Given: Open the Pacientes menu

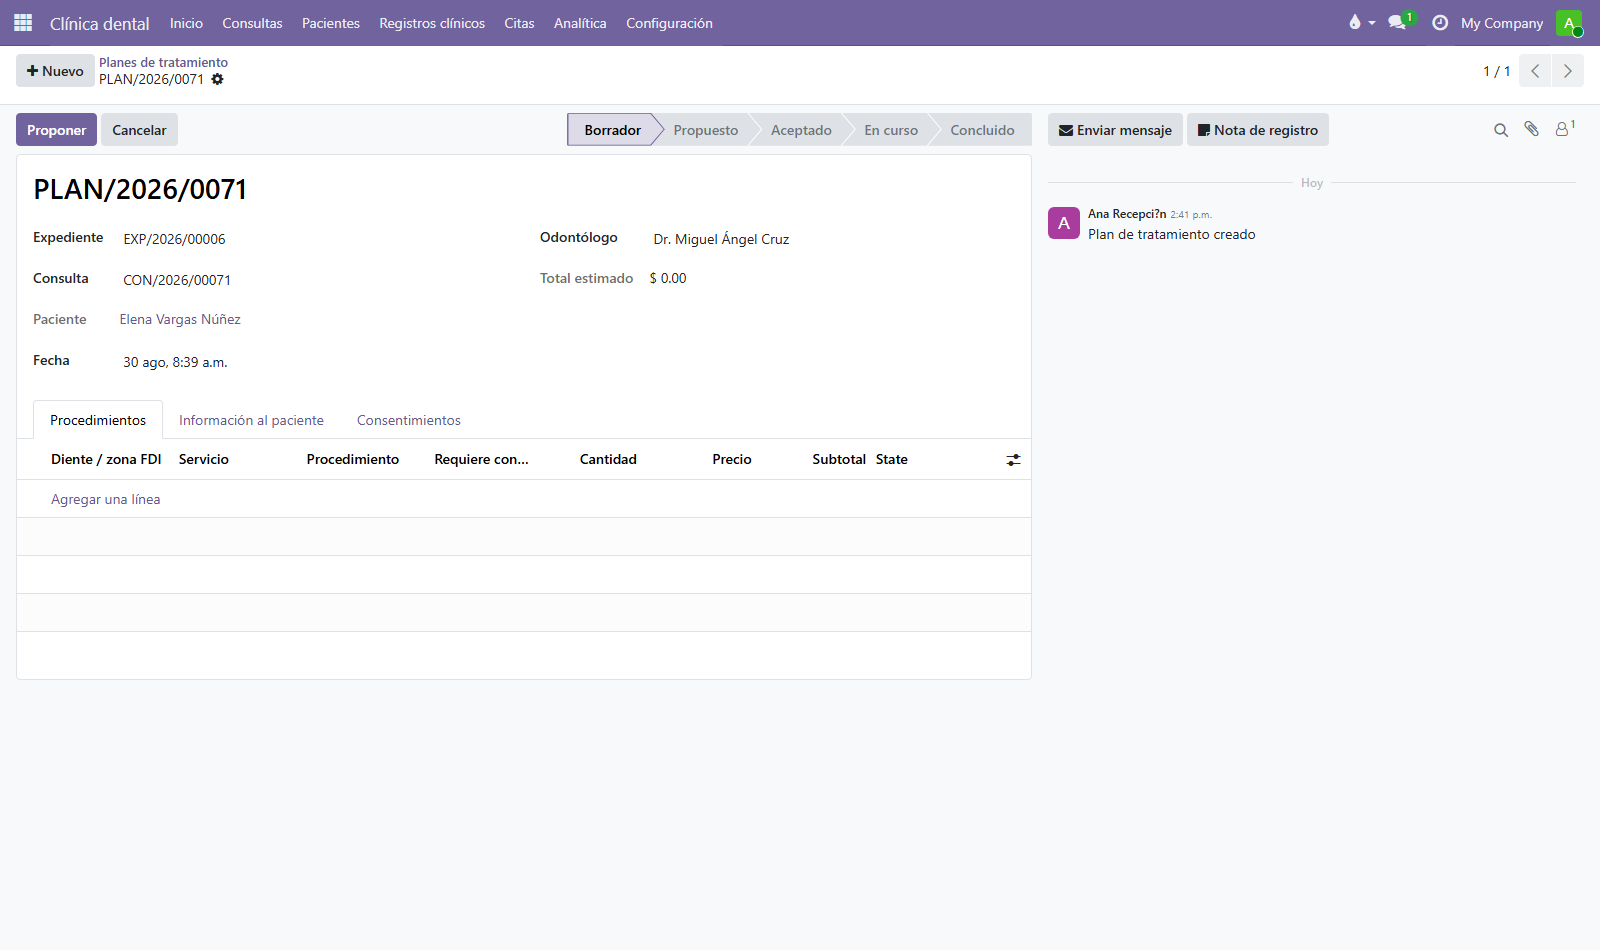Looking at the screenshot, I should coord(331,23).
